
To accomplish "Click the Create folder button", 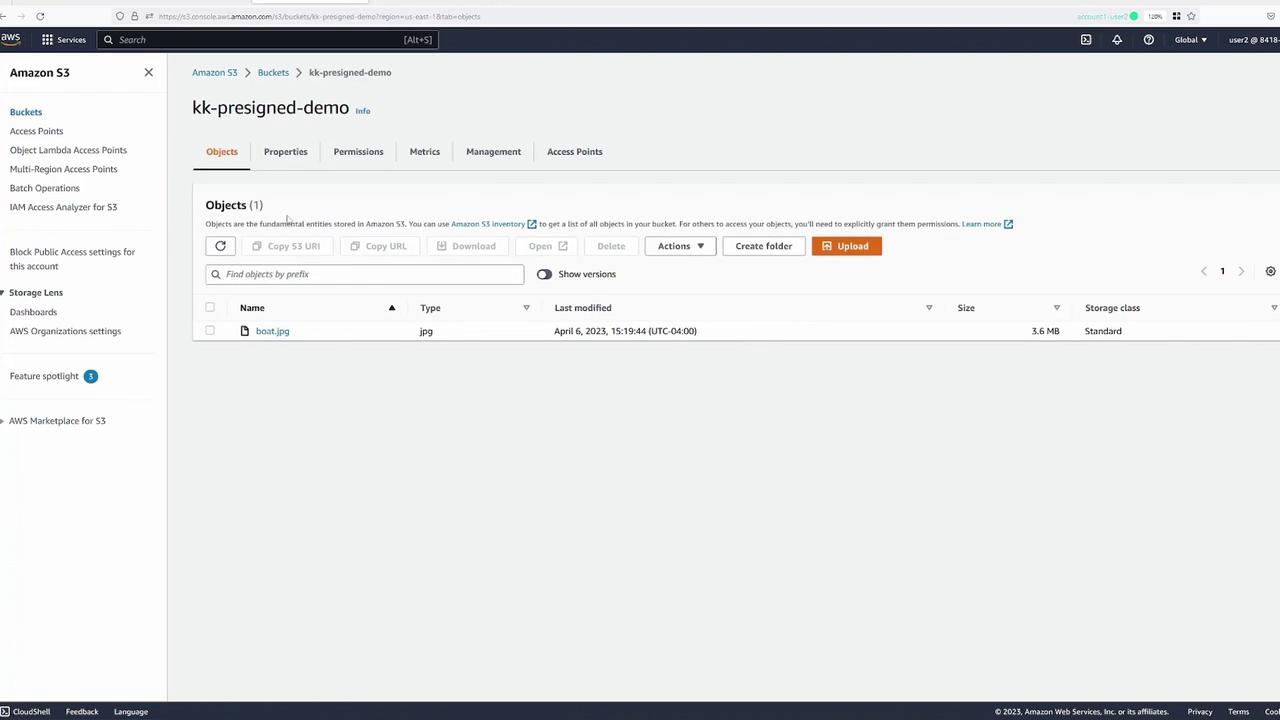I will coord(764,246).
